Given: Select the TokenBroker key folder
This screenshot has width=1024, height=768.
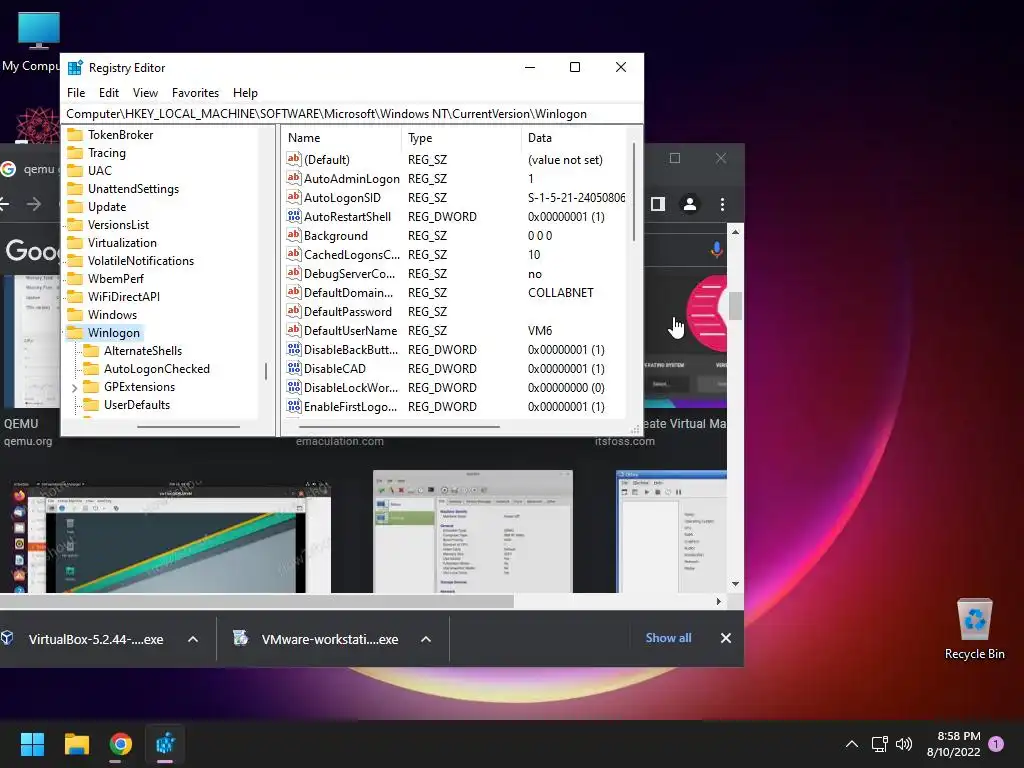Looking at the screenshot, I should coord(120,135).
